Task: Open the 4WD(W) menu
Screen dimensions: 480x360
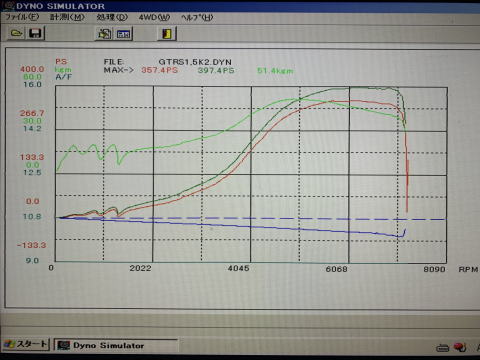Action: (155, 17)
